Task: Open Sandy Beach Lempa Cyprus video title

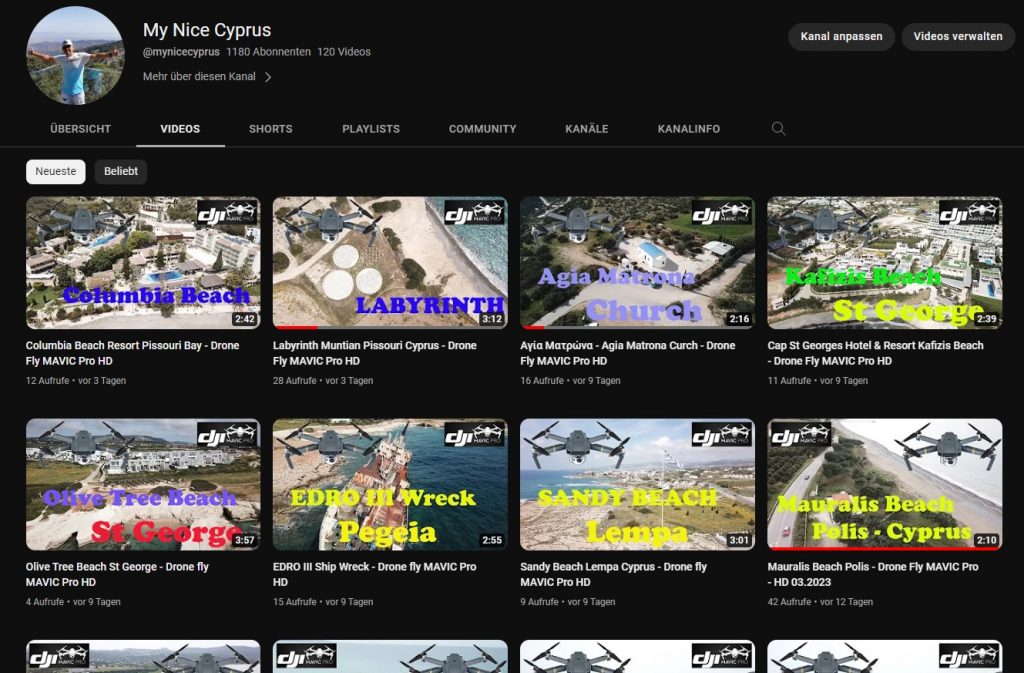Action: pos(614,574)
